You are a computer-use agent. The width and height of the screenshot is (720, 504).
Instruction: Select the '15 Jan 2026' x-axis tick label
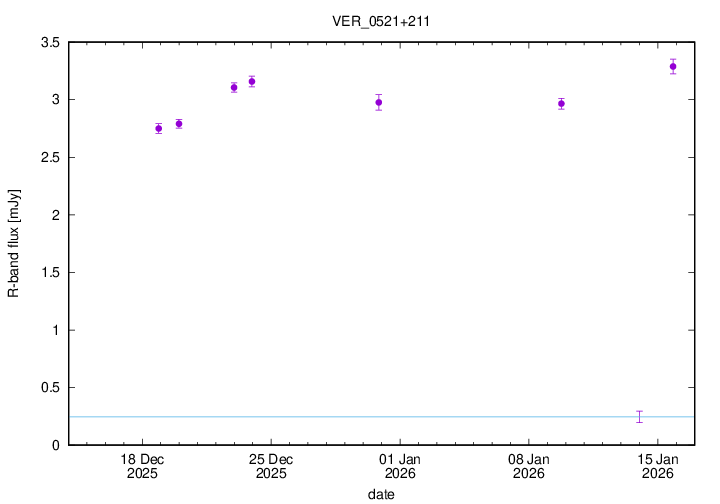[x=657, y=466]
